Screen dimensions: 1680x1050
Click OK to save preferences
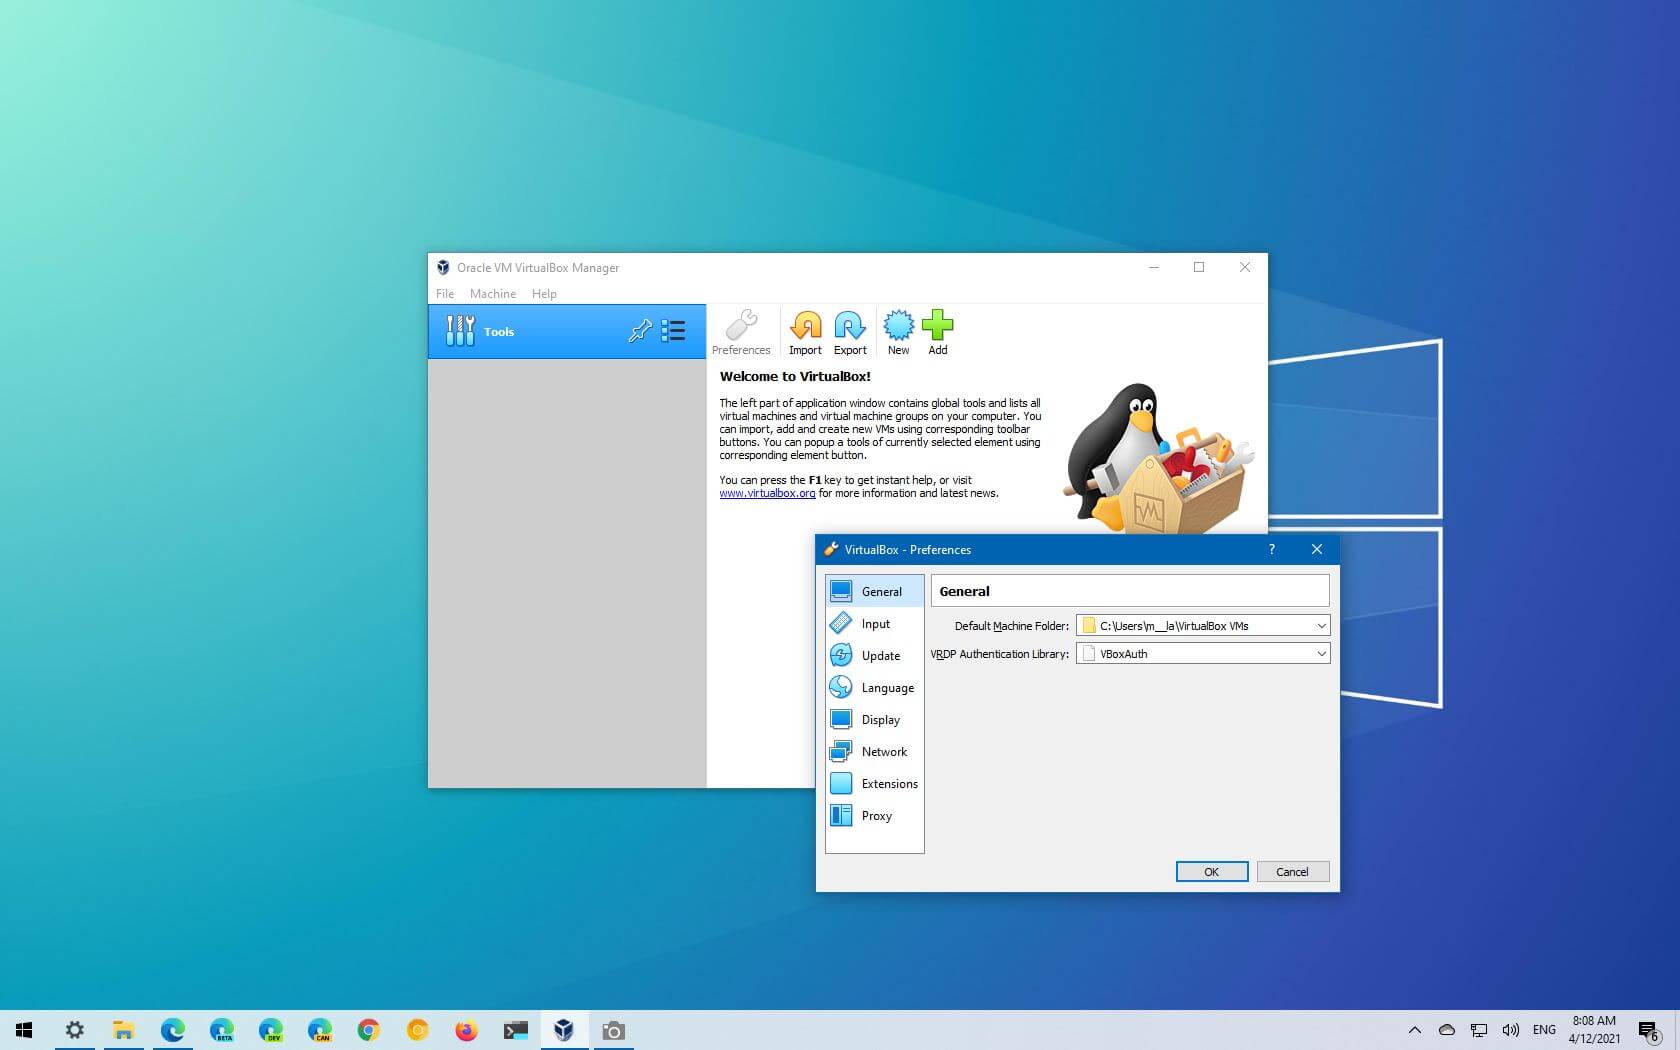[x=1211, y=871]
